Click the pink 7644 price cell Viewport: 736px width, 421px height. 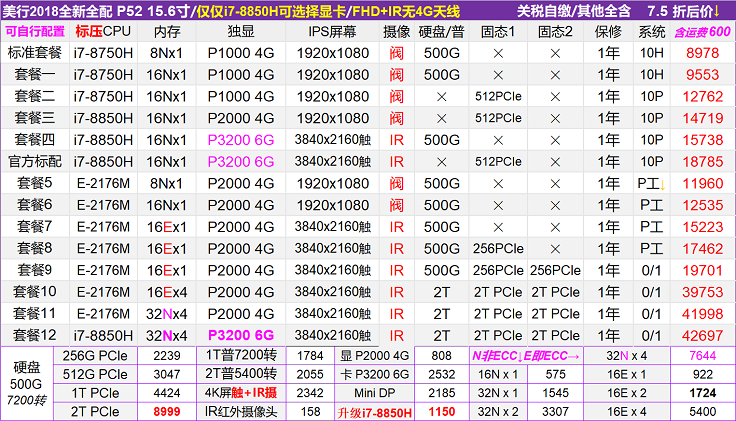701,354
